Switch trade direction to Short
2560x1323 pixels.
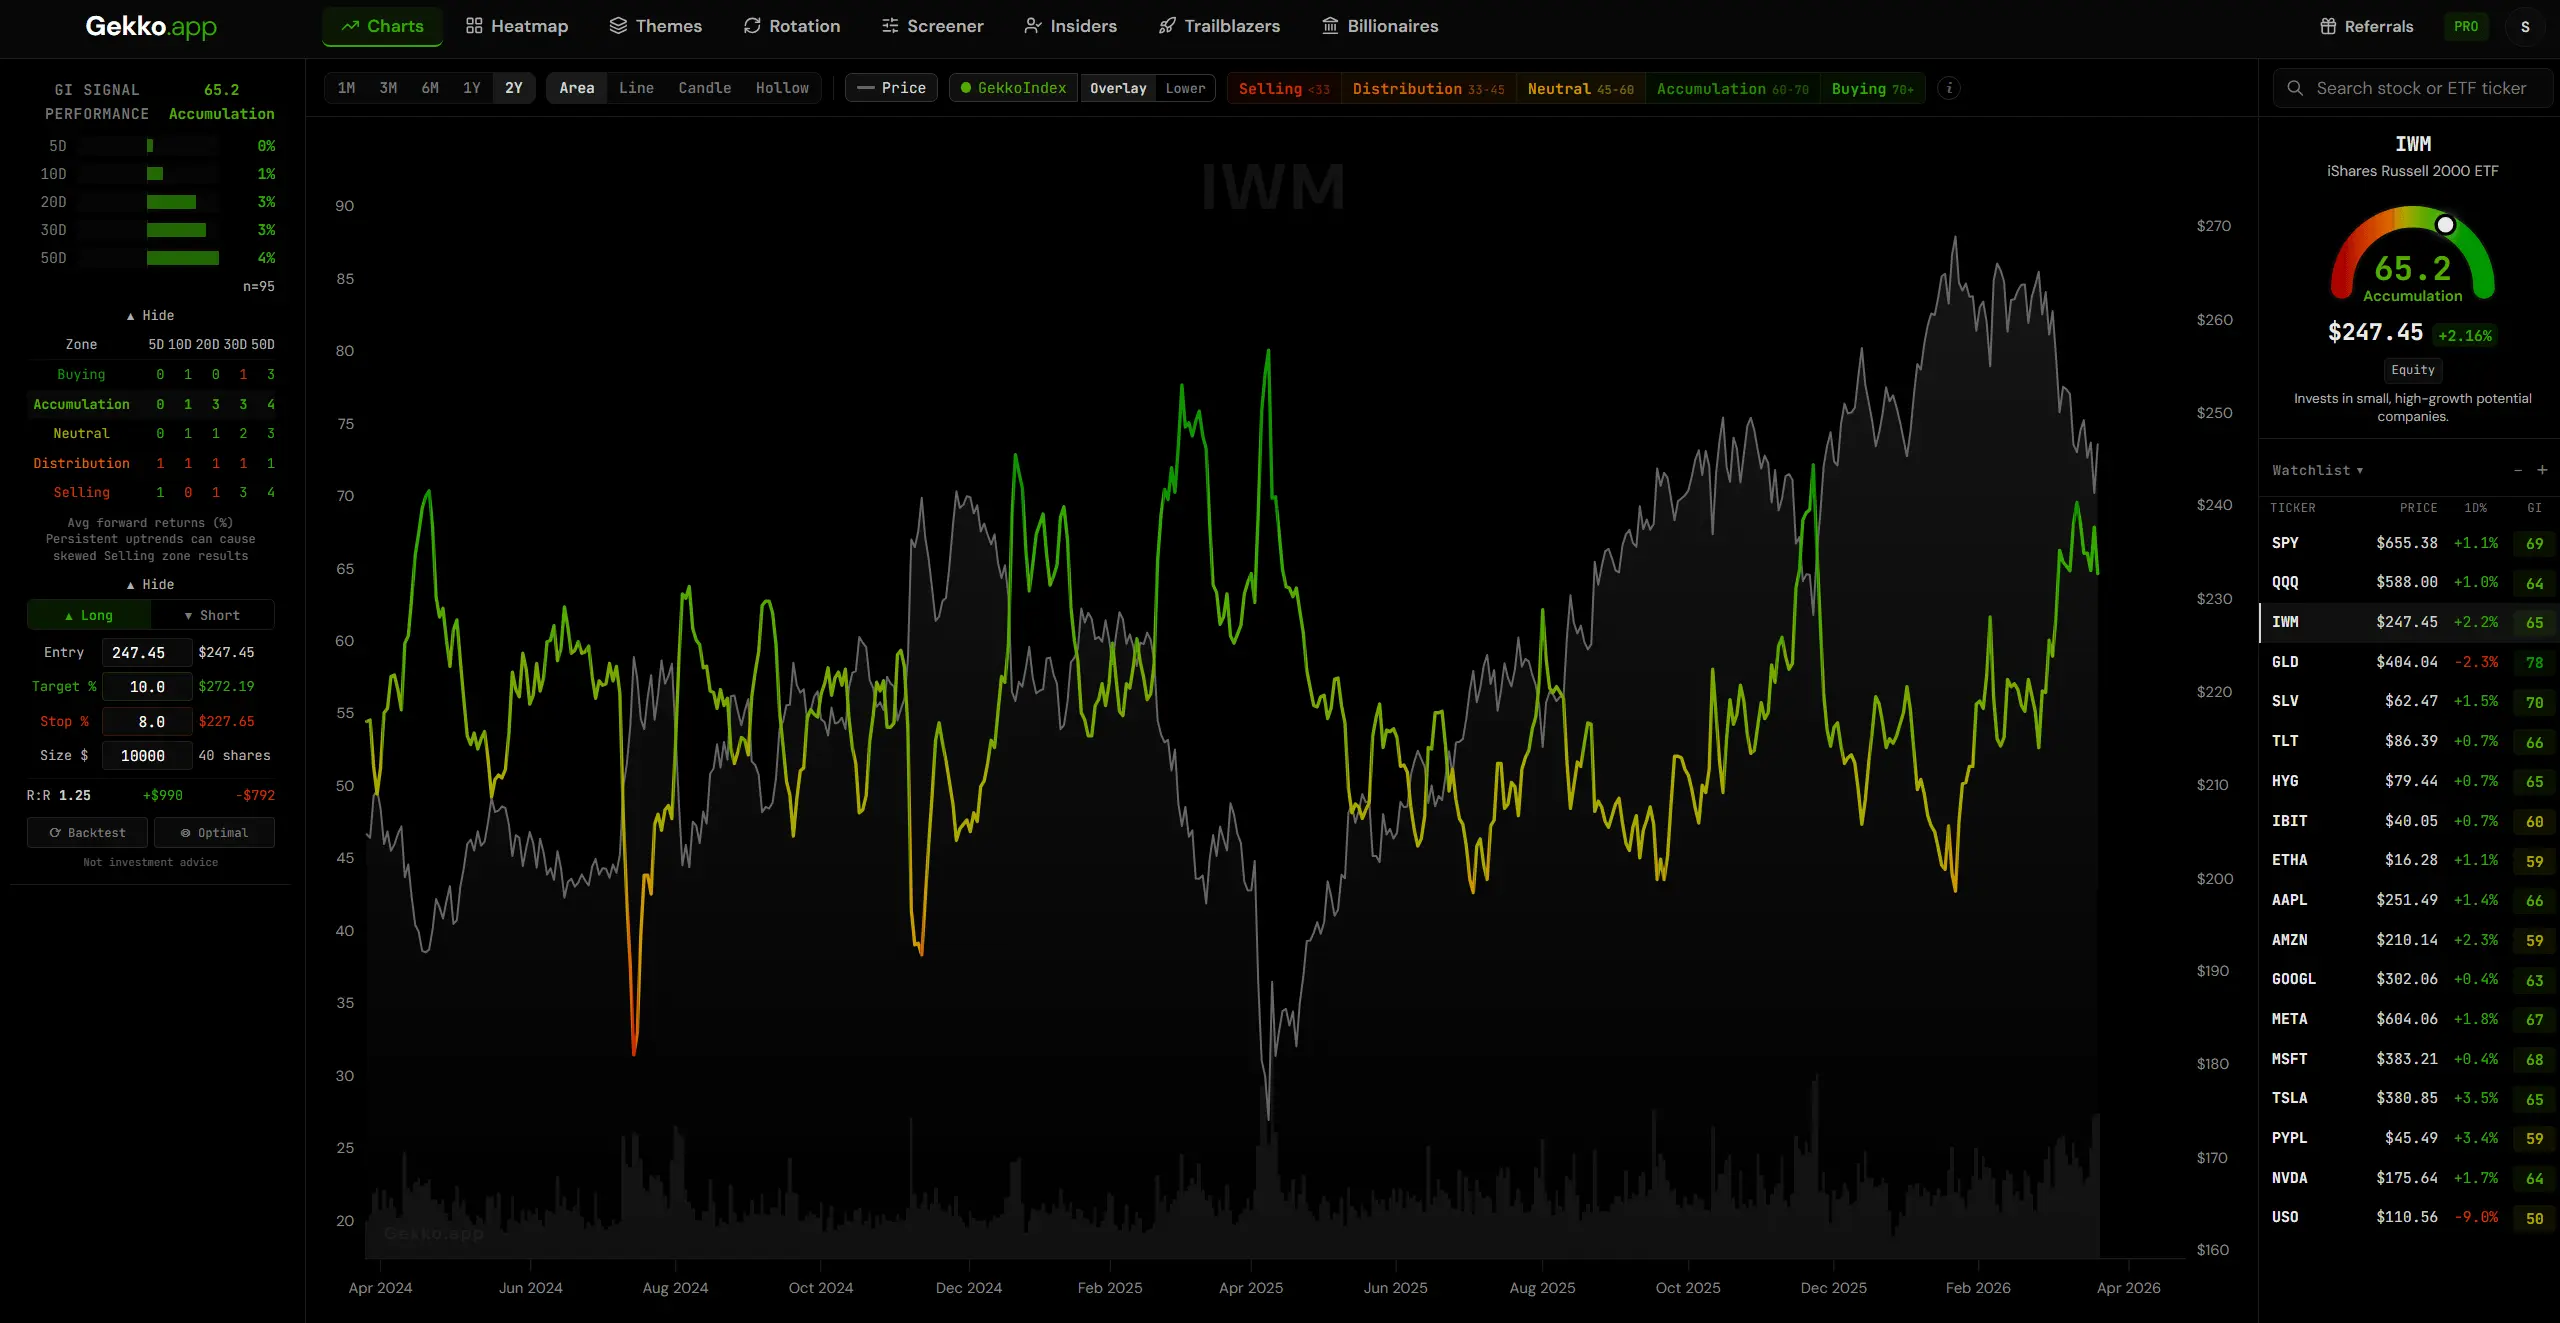pyautogui.click(x=211, y=615)
